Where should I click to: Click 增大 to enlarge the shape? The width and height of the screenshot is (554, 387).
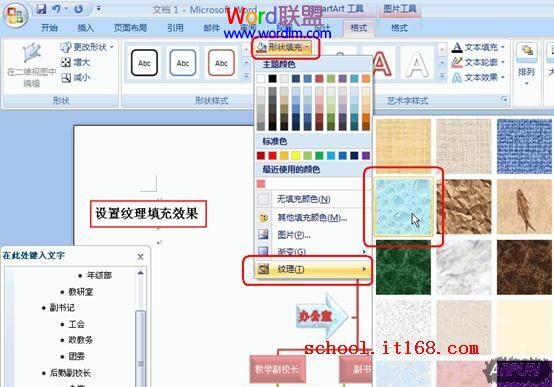point(76,63)
